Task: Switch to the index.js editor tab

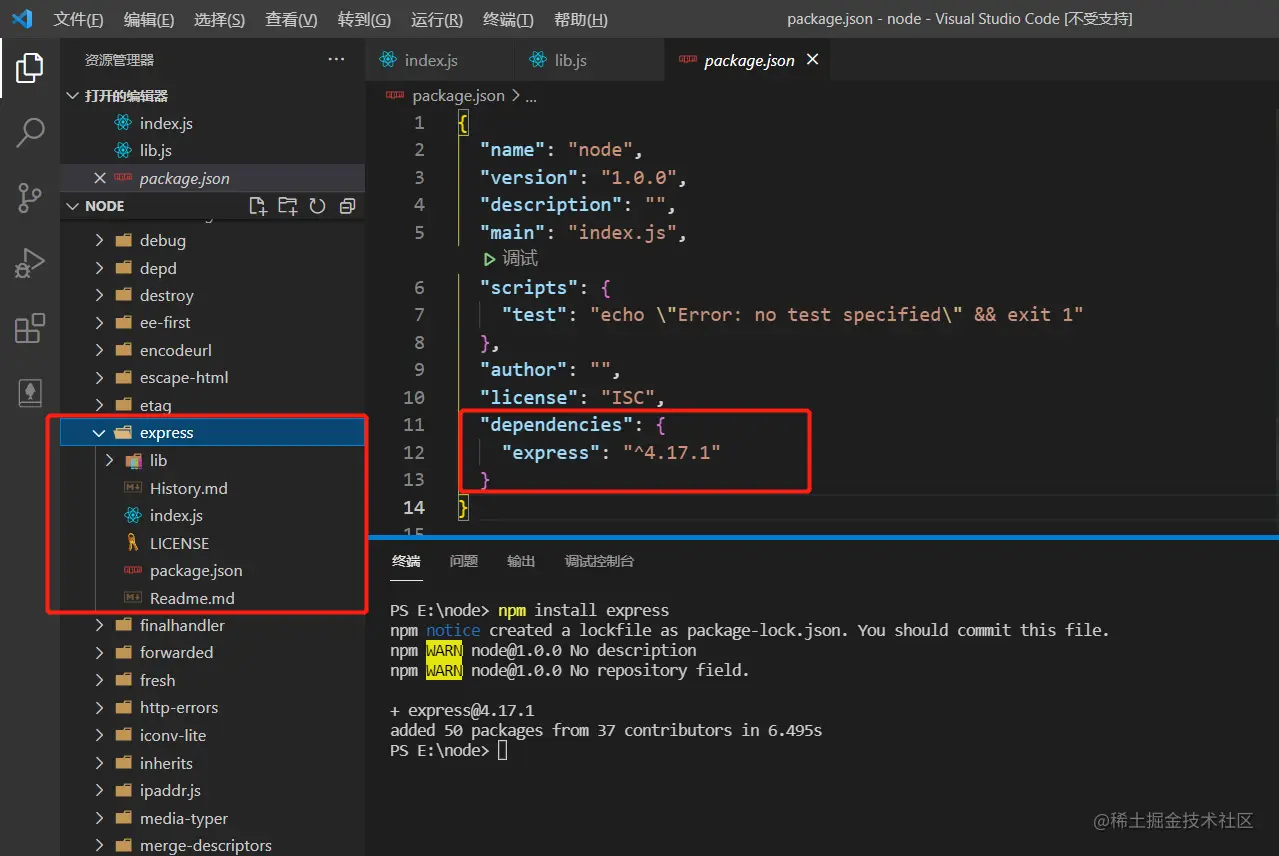Action: coord(440,60)
